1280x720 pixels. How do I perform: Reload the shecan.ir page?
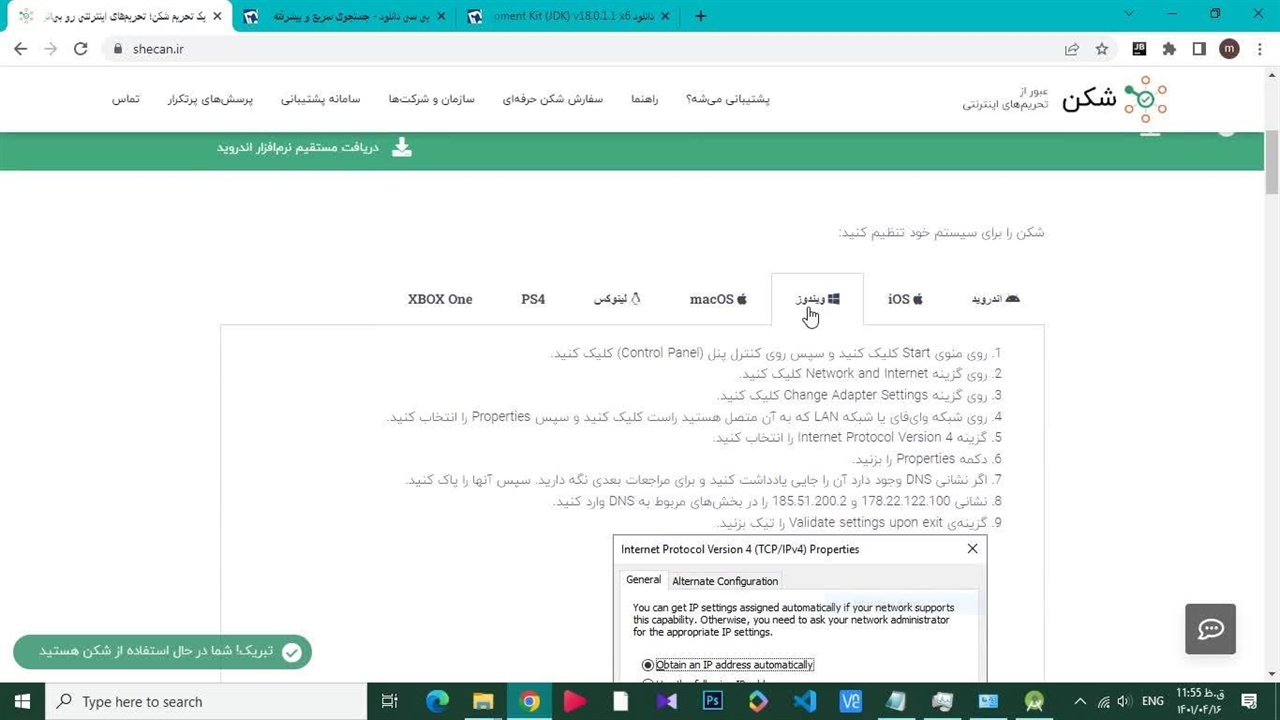tap(81, 49)
